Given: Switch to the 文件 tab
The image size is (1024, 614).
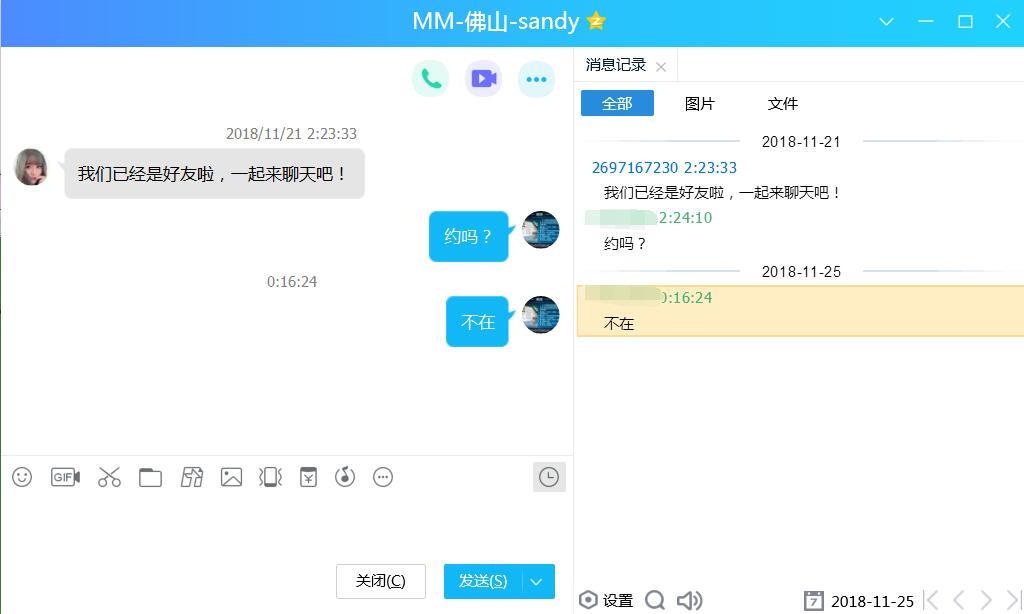Looking at the screenshot, I should pos(782,103).
